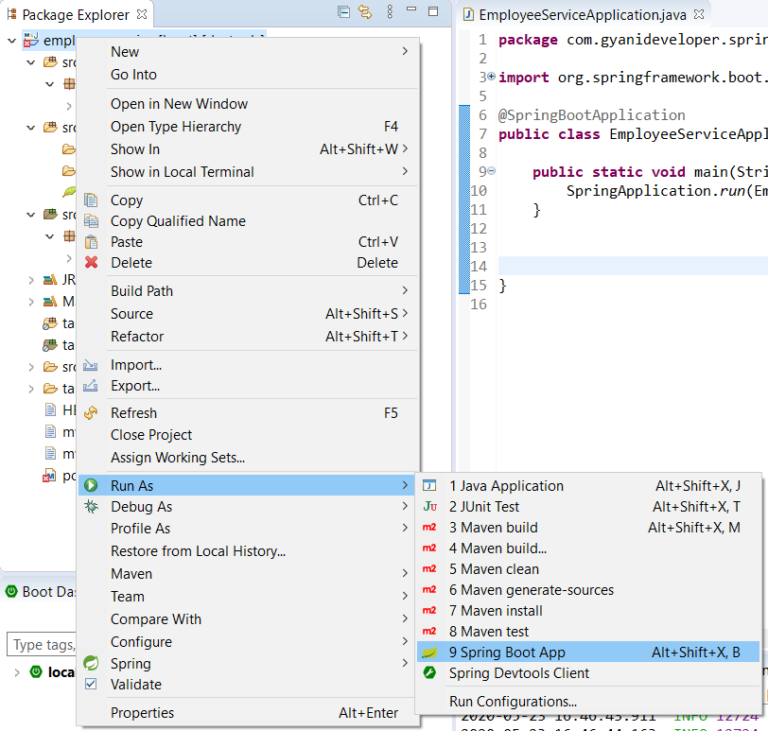Image resolution: width=768 pixels, height=731 pixels.
Task: Collapse the employee project tree node
Action: [12, 41]
